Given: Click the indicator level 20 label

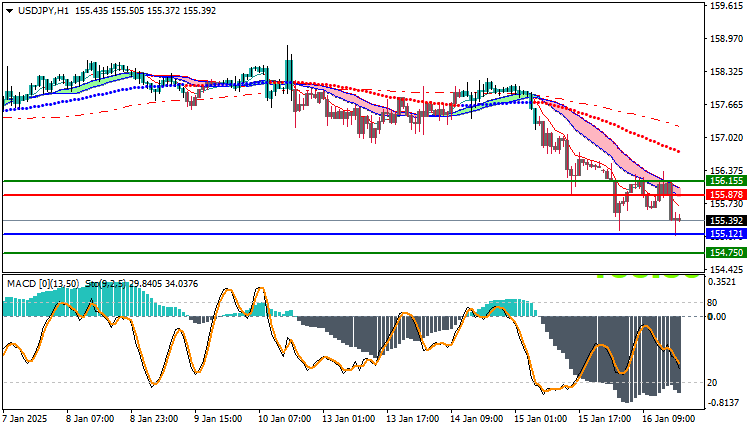Looking at the screenshot, I should pyautogui.click(x=712, y=383).
